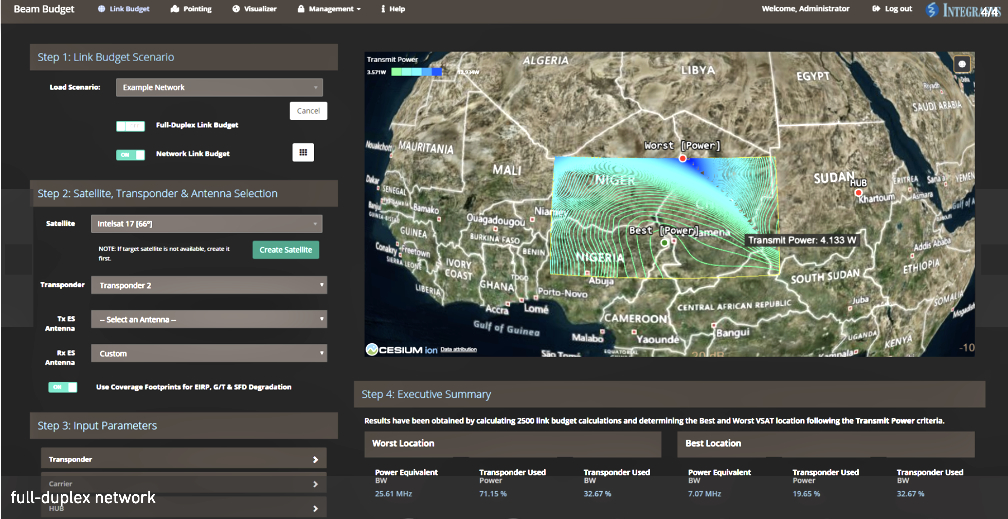The image size is (1008, 519).
Task: Expand the Transponder input parameters section
Action: 182,459
